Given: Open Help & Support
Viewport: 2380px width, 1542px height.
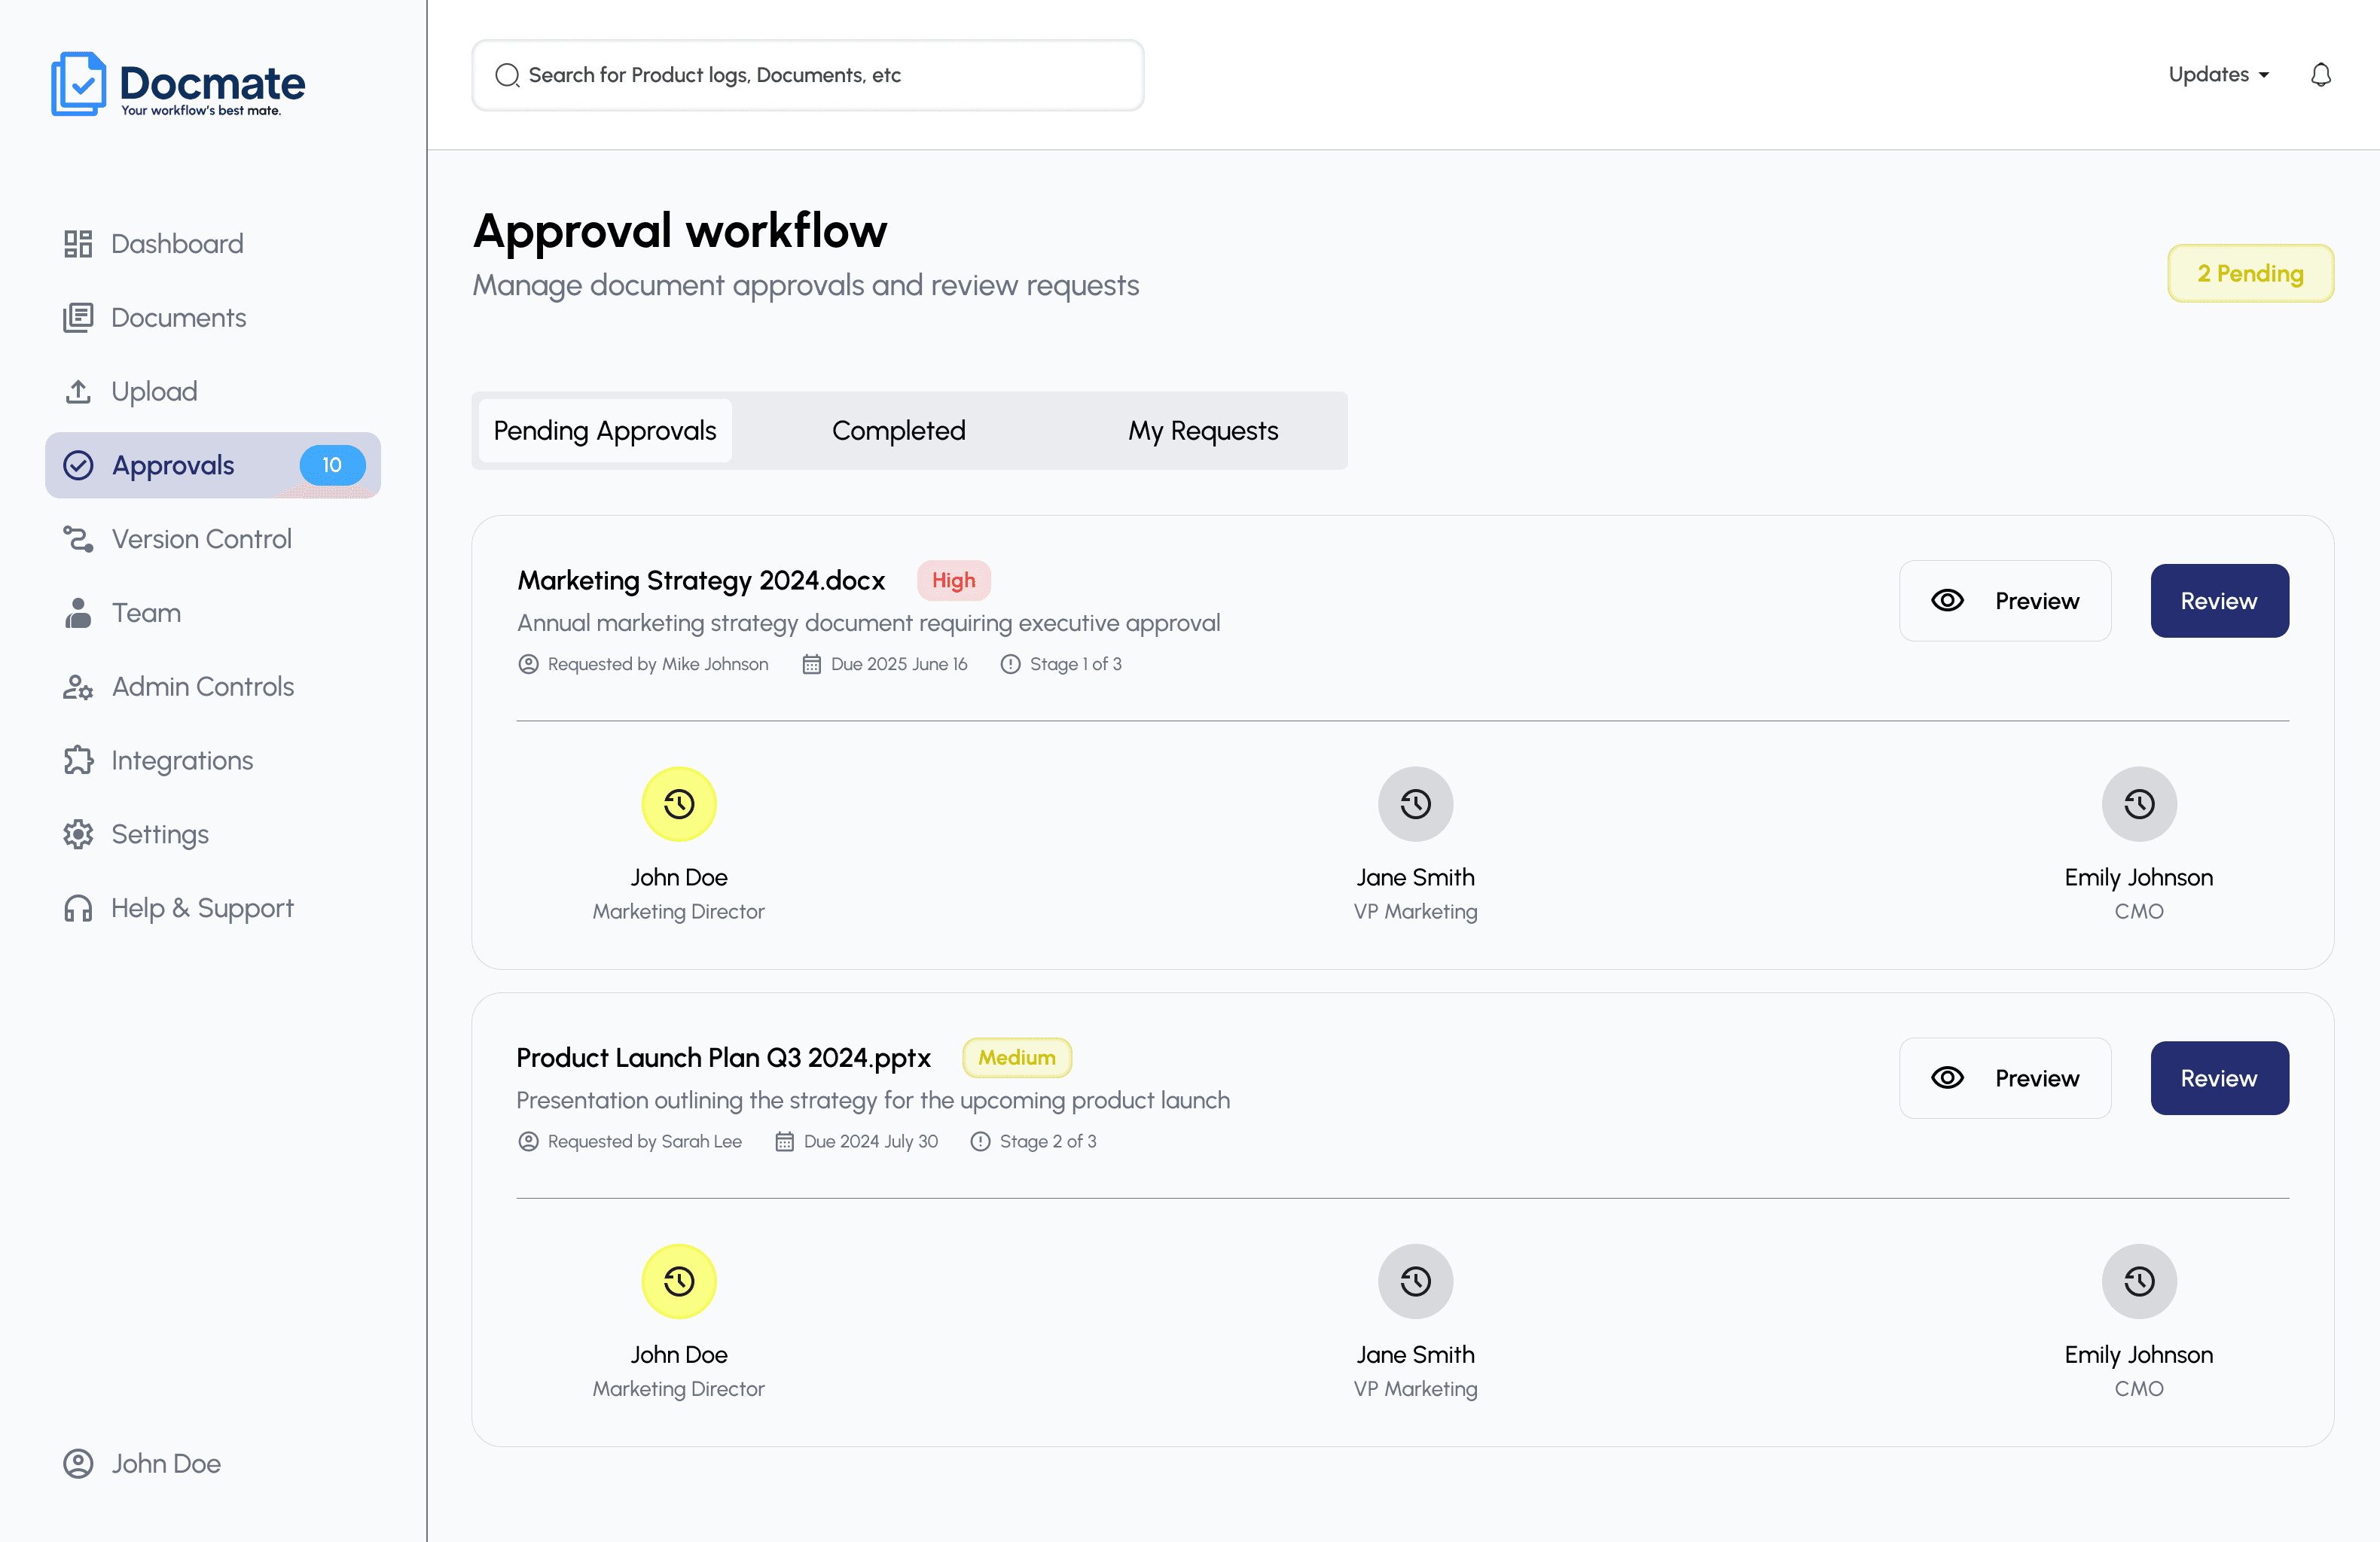Looking at the screenshot, I should (179, 908).
